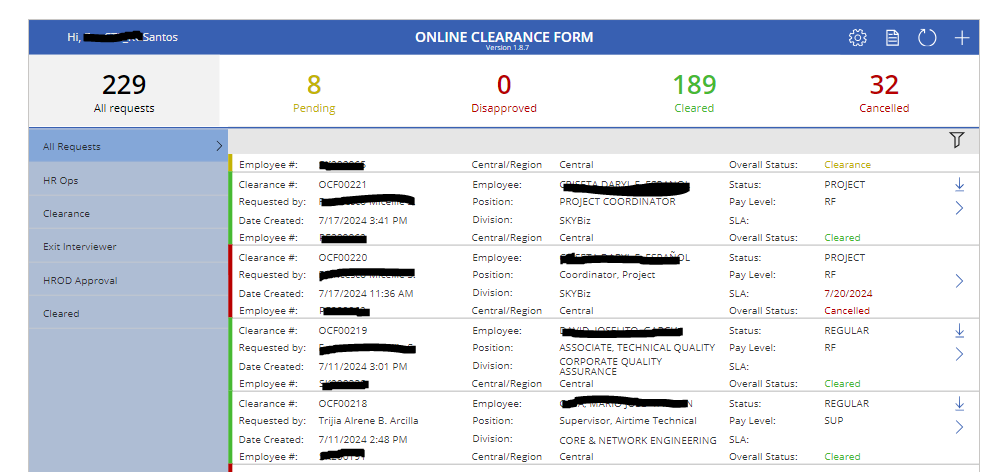Show the 32 Cancelled requests
The image size is (1004, 472).
[884, 92]
